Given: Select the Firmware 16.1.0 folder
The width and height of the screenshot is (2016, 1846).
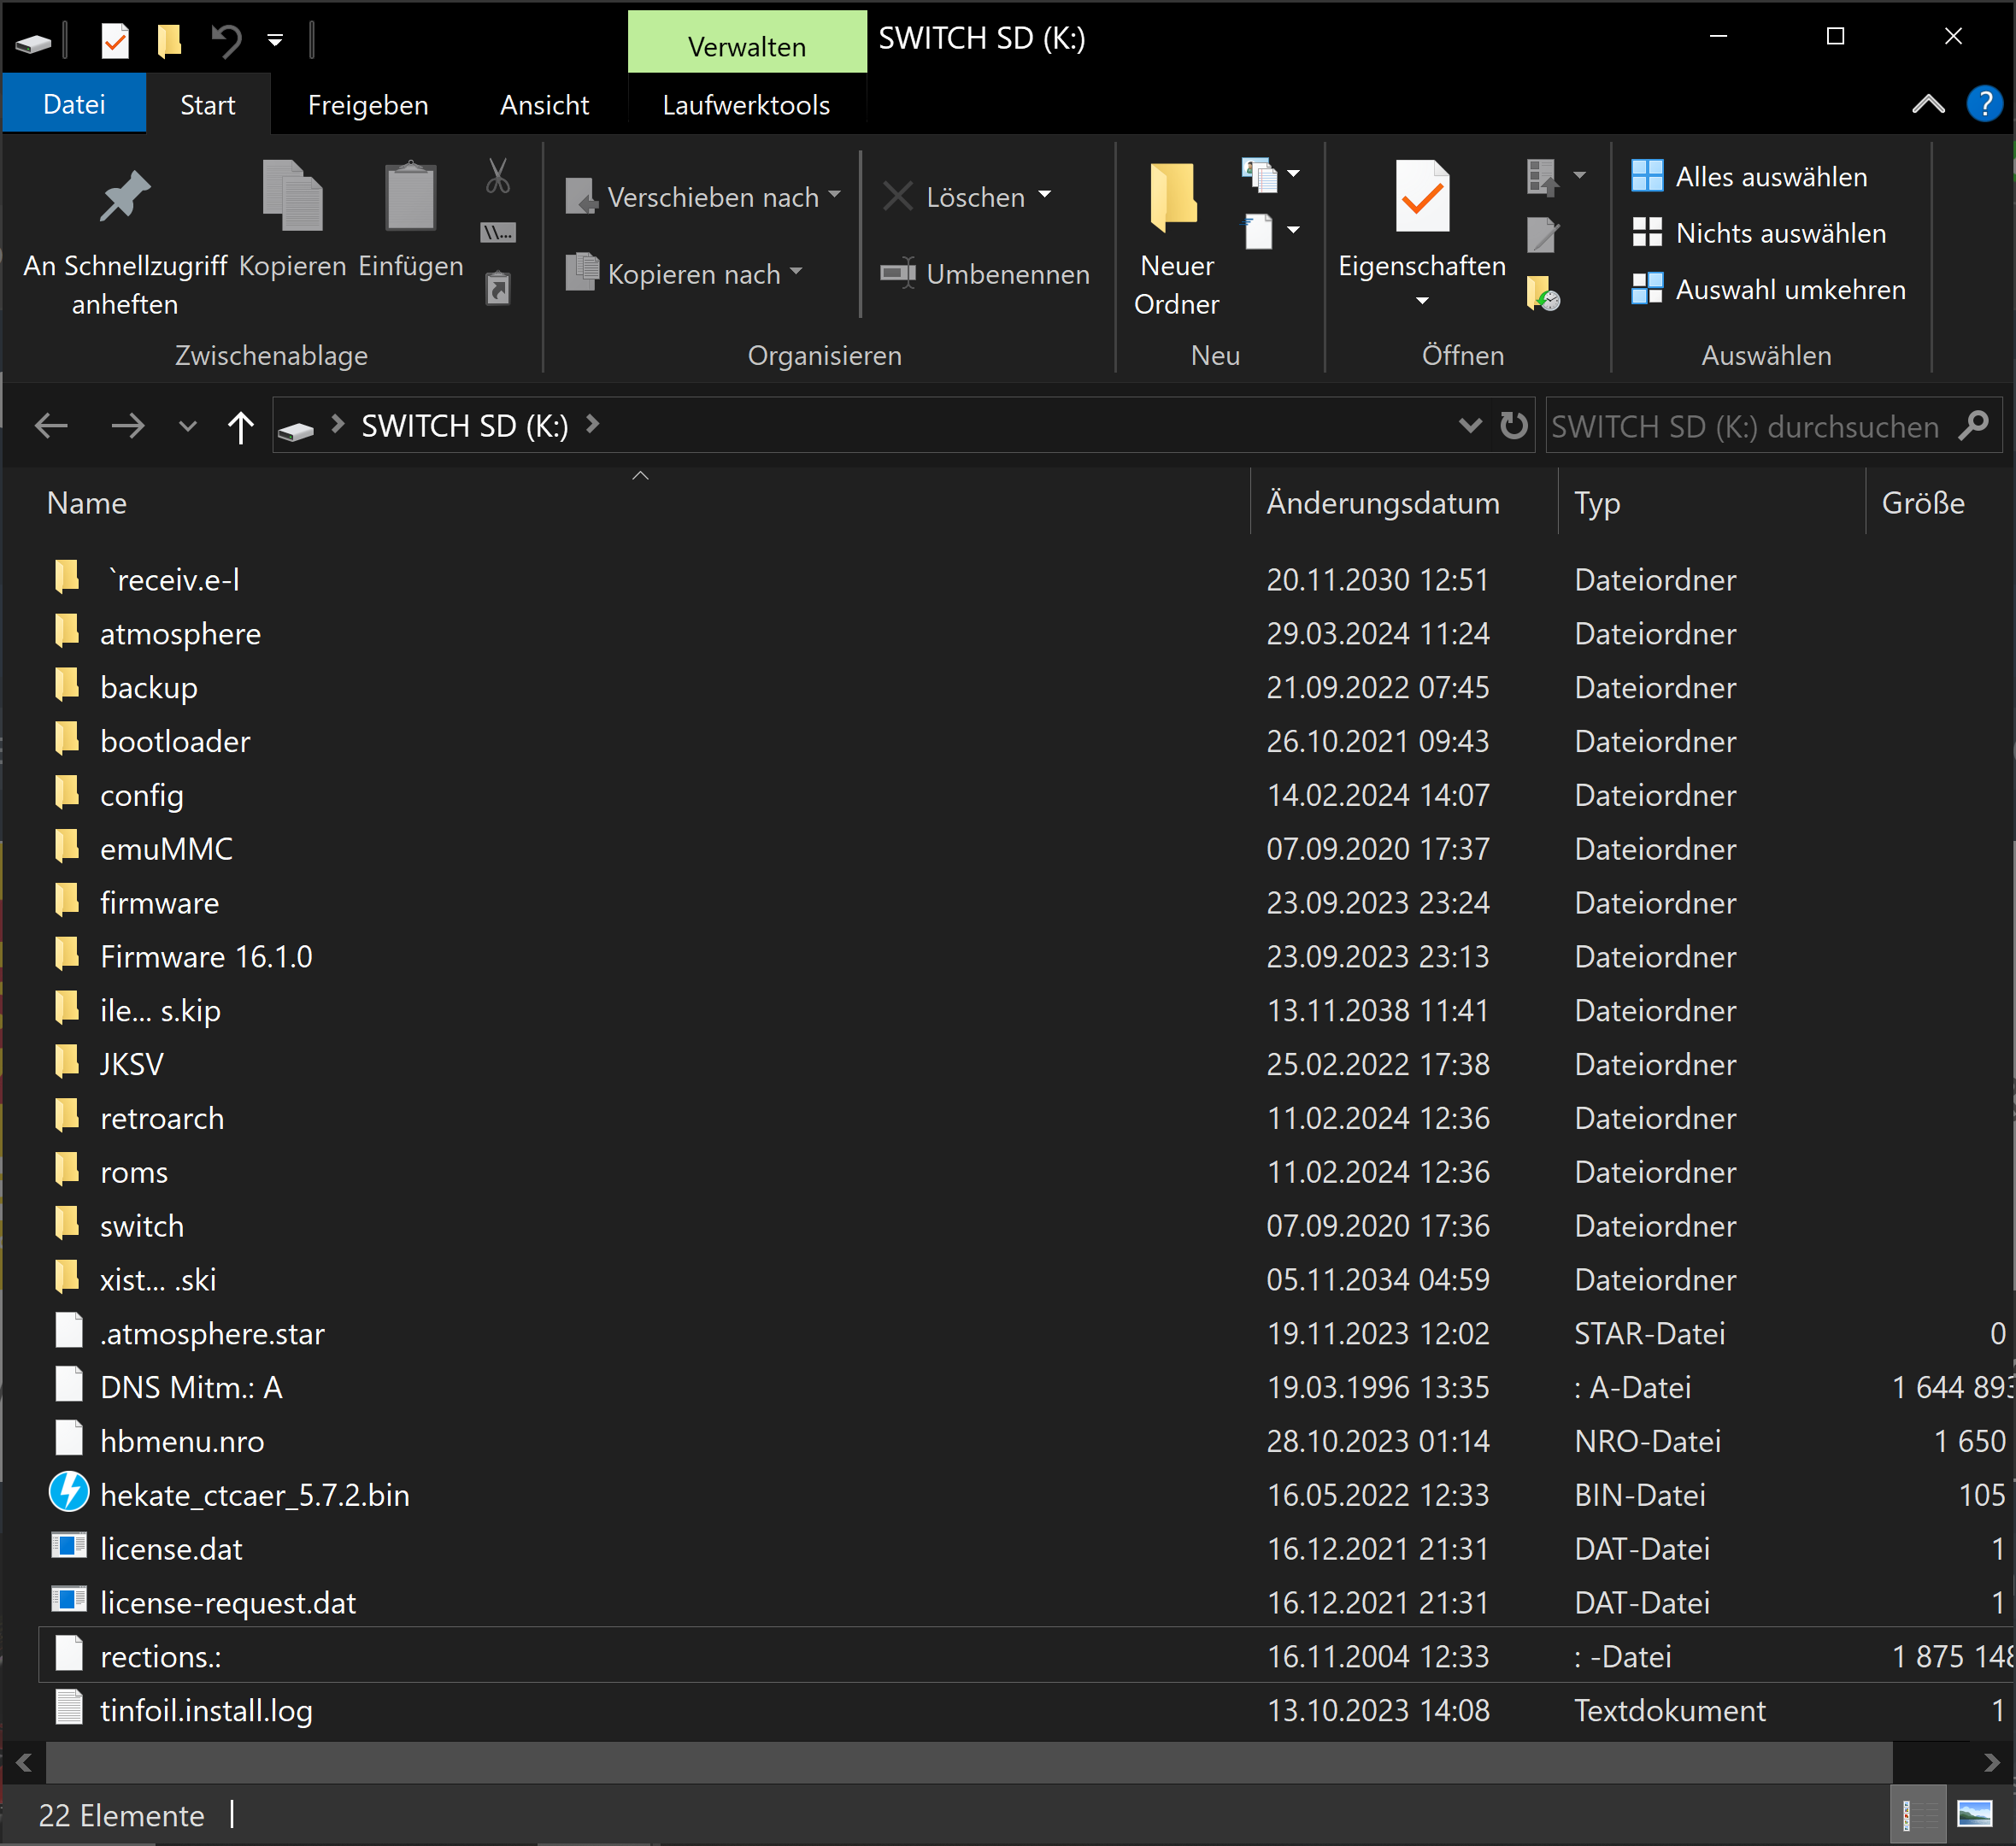Looking at the screenshot, I should (206, 957).
